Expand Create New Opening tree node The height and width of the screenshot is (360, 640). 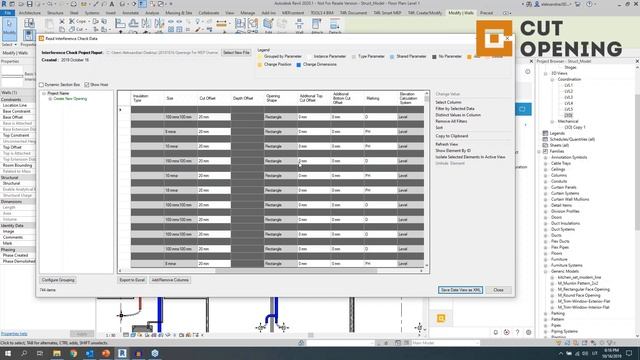pyautogui.click(x=50, y=99)
